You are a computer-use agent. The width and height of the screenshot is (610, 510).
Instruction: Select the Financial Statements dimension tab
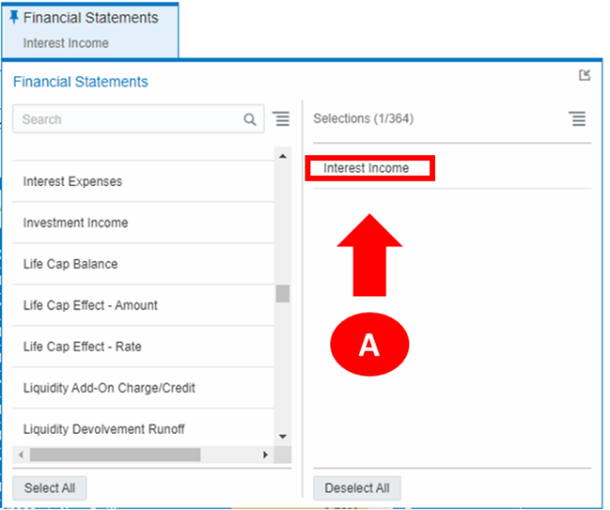click(90, 30)
